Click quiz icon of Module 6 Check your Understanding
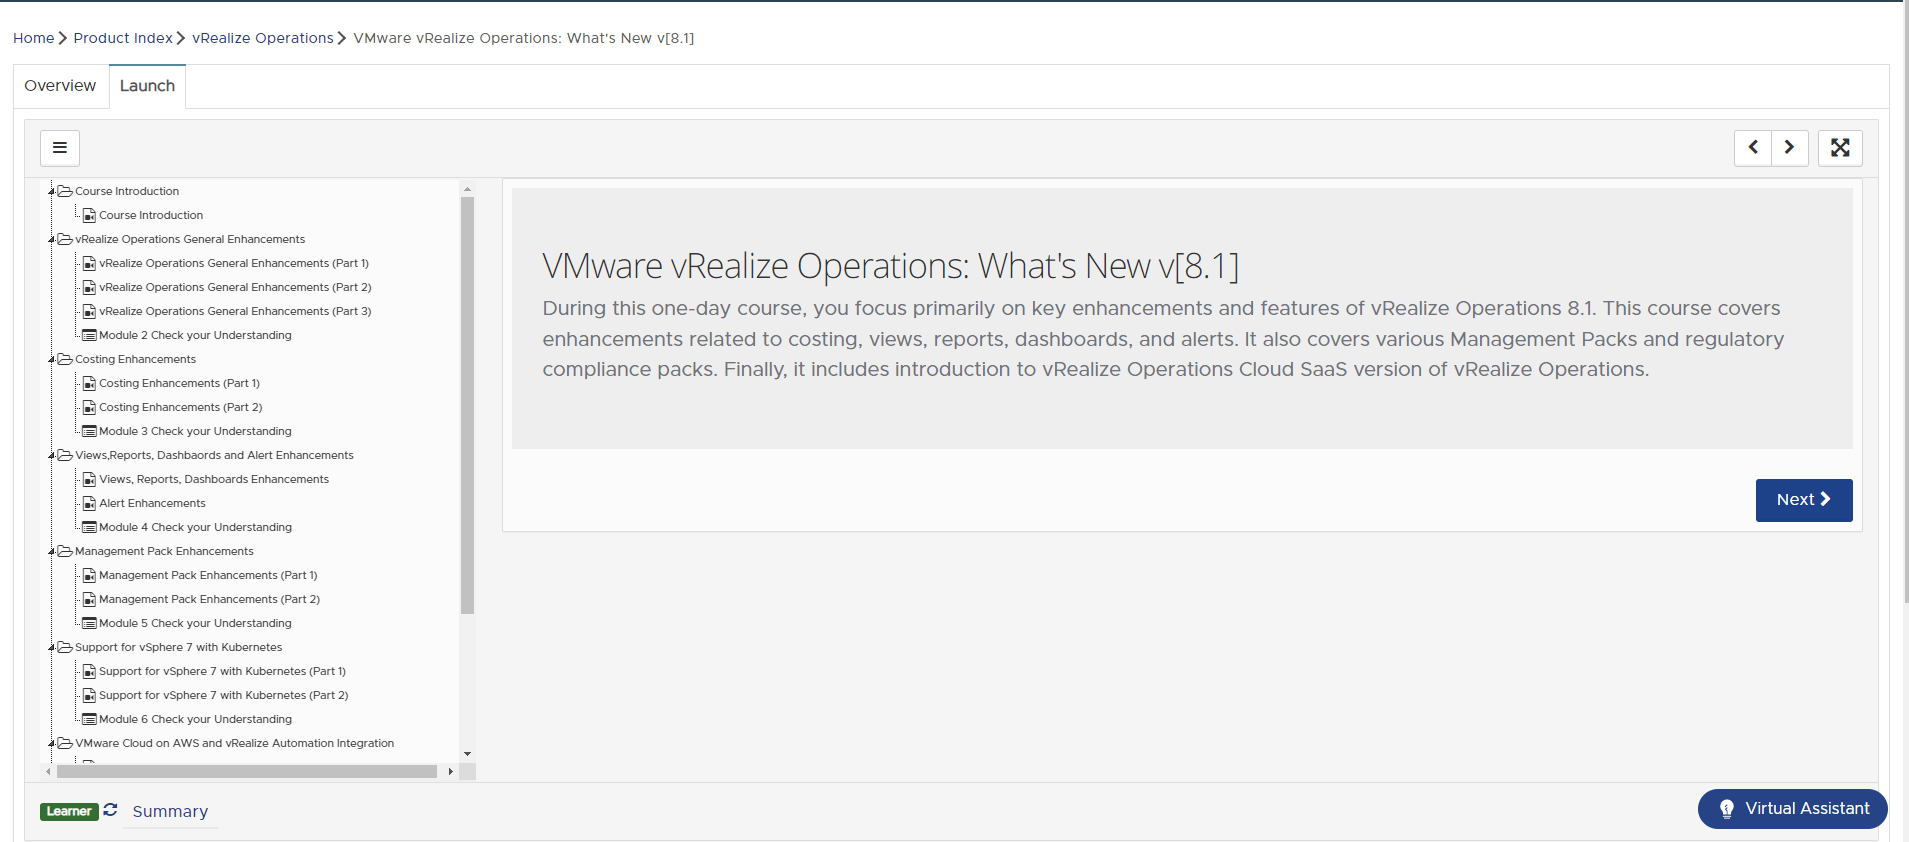The width and height of the screenshot is (1909, 842). coord(89,719)
